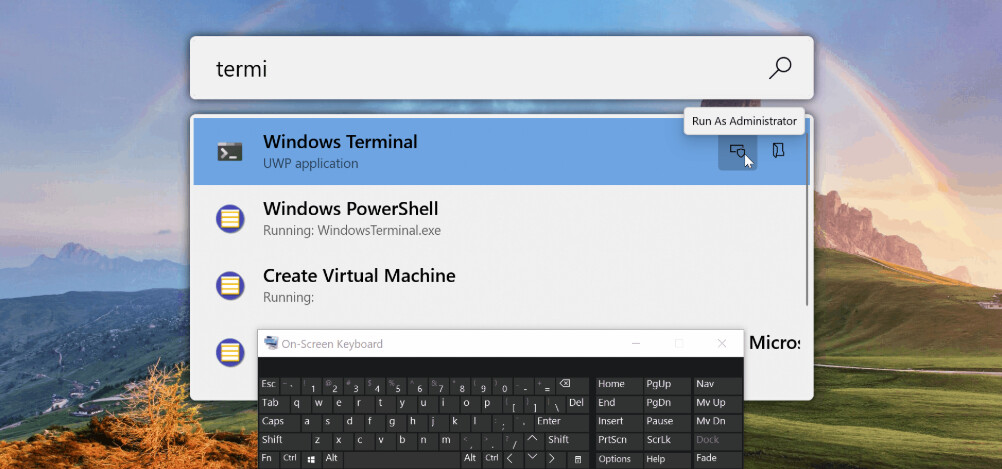This screenshot has height=469, width=1002.
Task: Click the Home key
Action: [x=619, y=386]
